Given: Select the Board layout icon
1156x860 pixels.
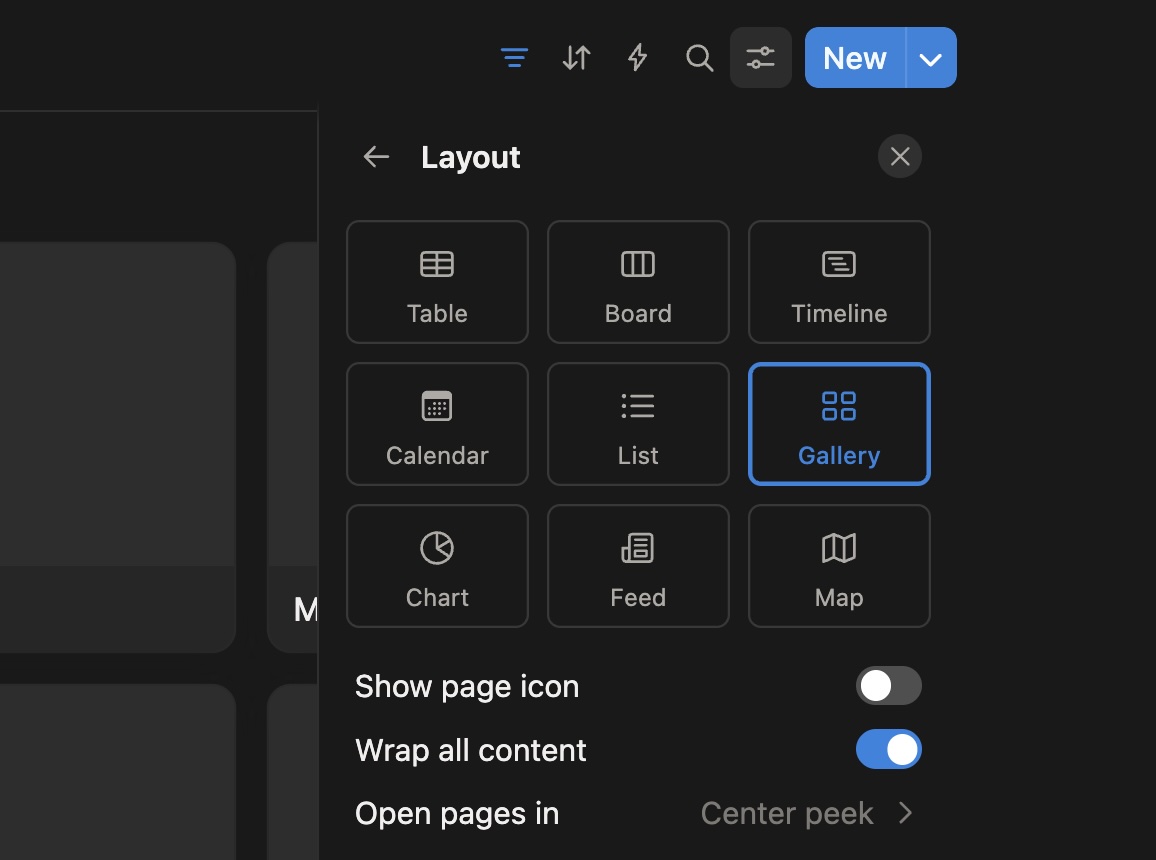Looking at the screenshot, I should click(x=638, y=282).
